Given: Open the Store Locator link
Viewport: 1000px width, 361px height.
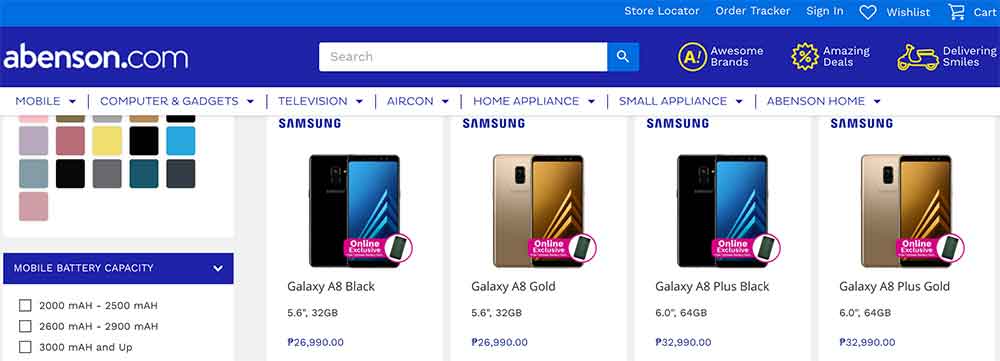Looking at the screenshot, I should coord(661,11).
